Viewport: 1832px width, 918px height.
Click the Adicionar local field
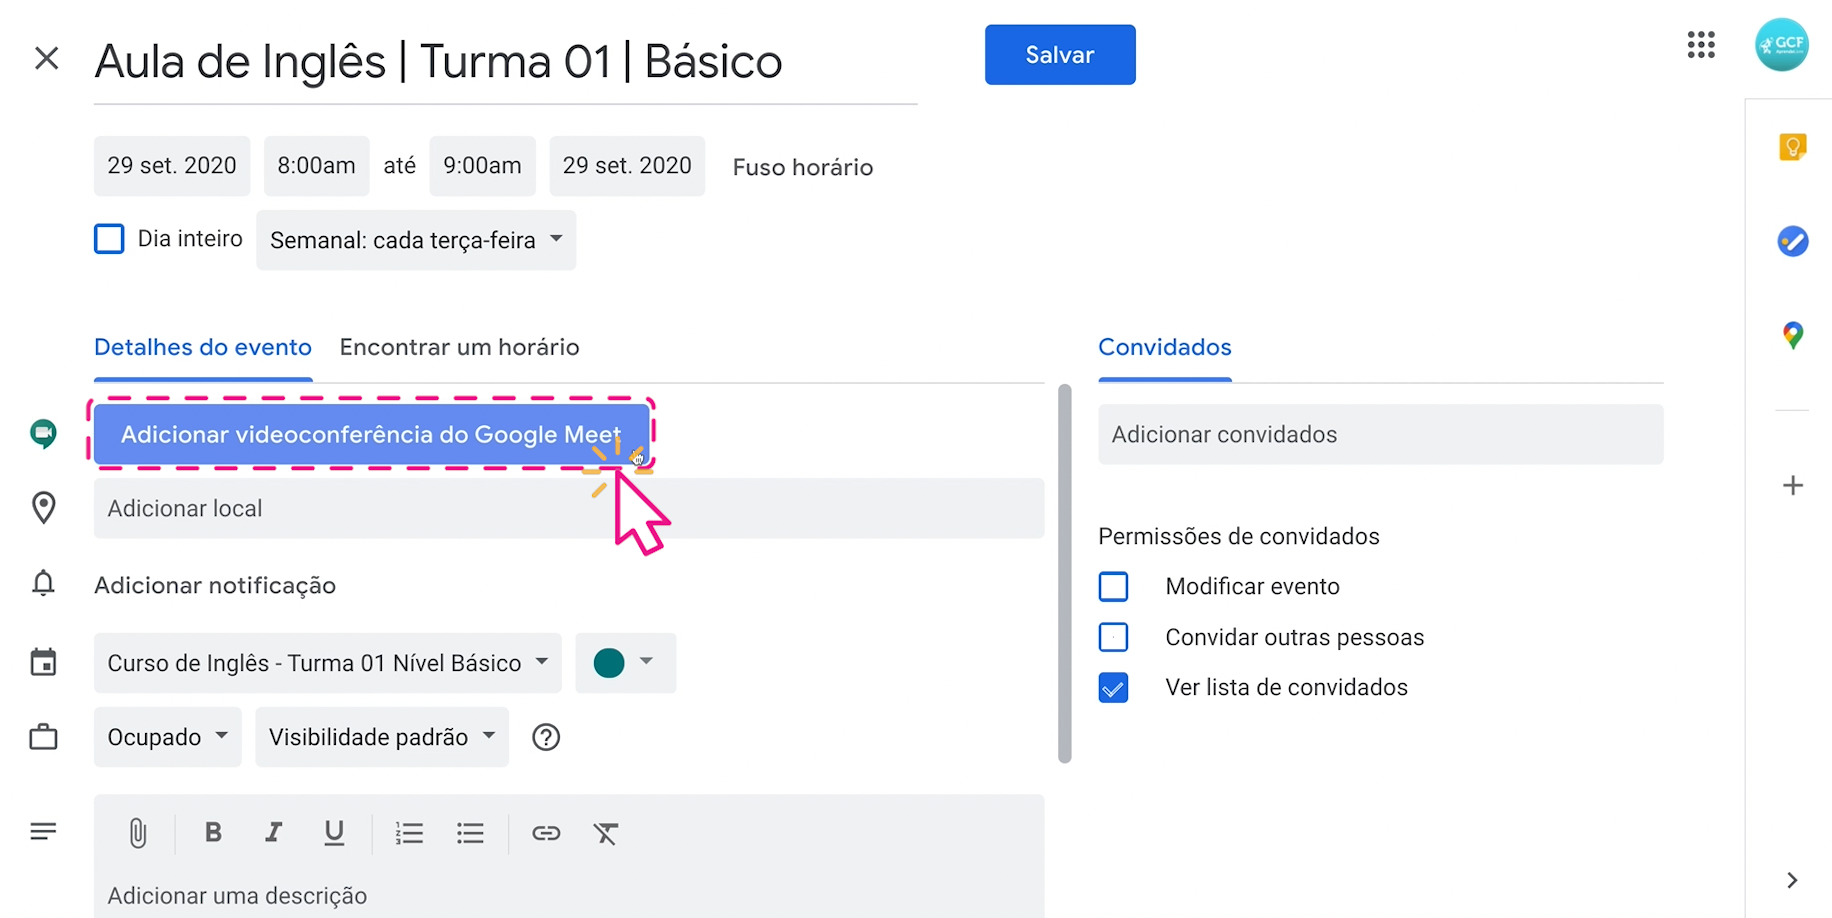(x=569, y=508)
